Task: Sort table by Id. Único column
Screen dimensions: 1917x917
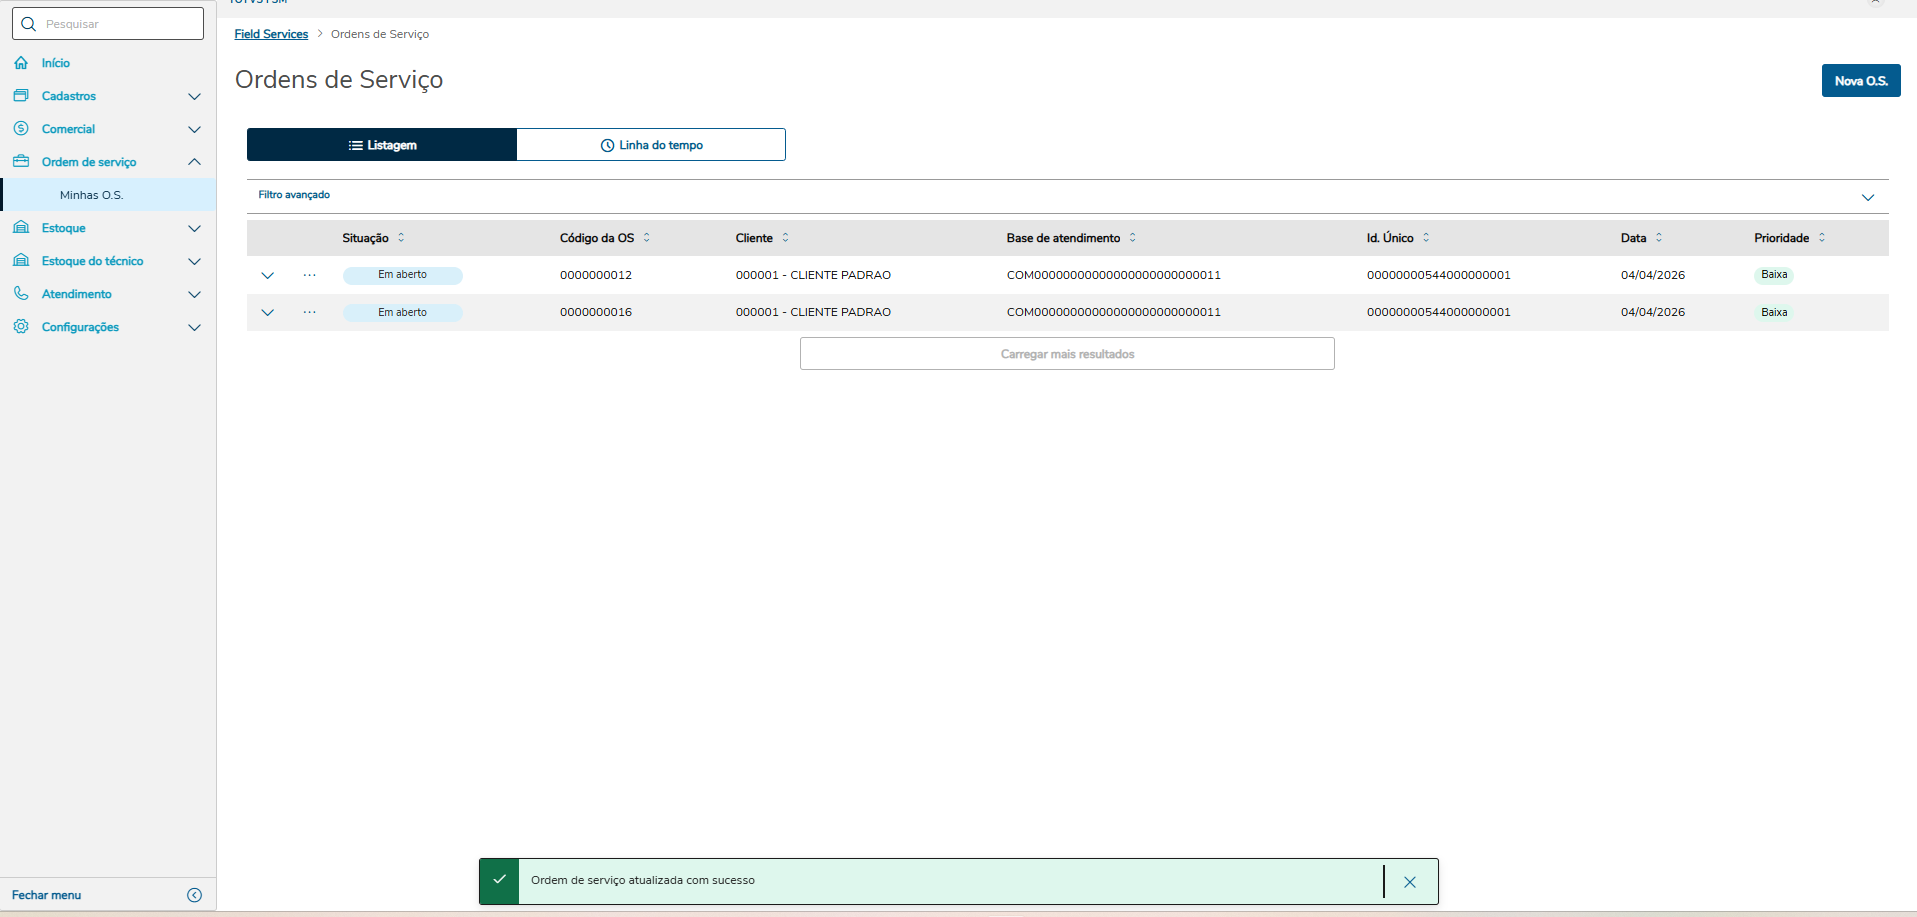Action: [1426, 238]
